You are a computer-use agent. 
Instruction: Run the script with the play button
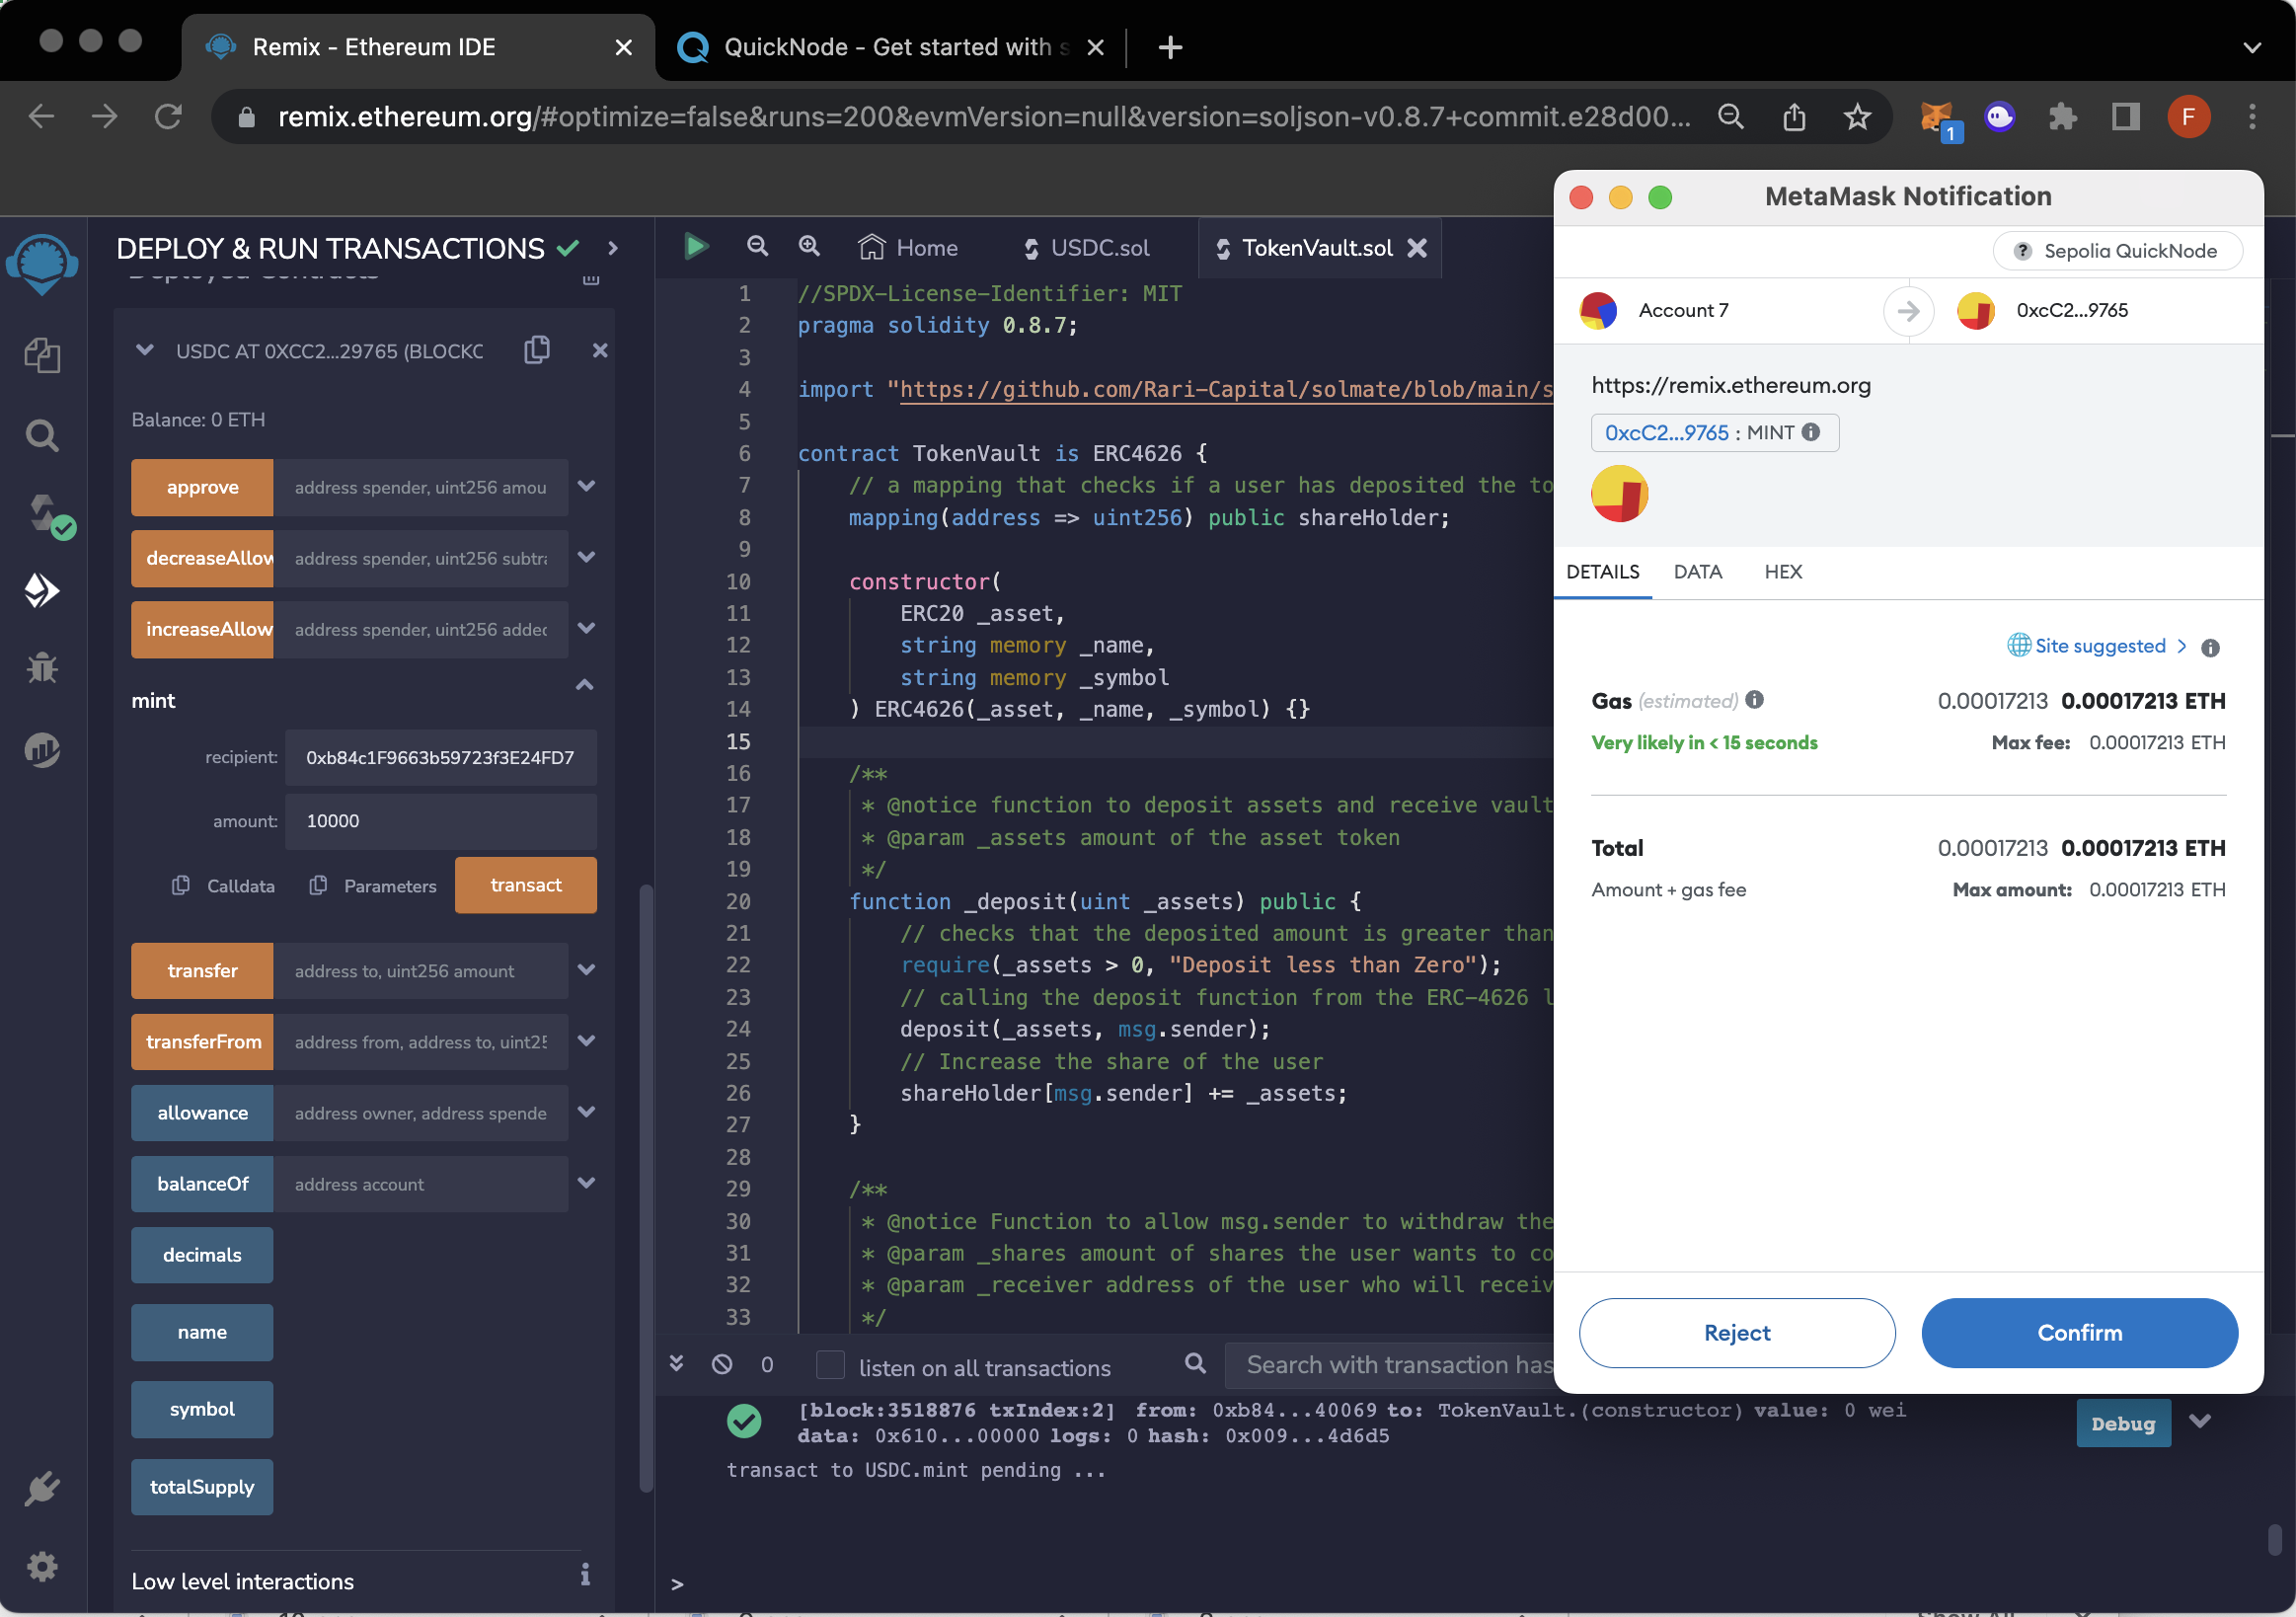(x=695, y=246)
